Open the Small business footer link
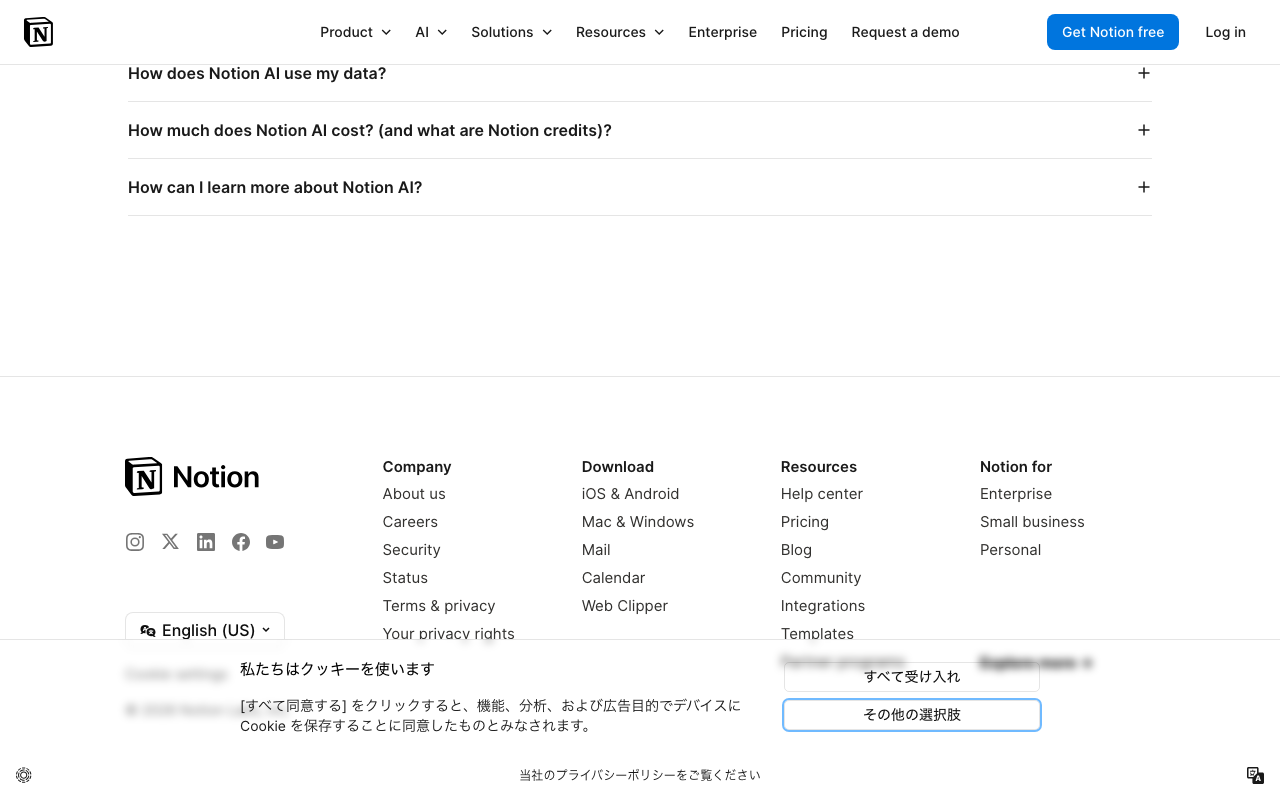Image resolution: width=1280 pixels, height=800 pixels. pos(1032,522)
